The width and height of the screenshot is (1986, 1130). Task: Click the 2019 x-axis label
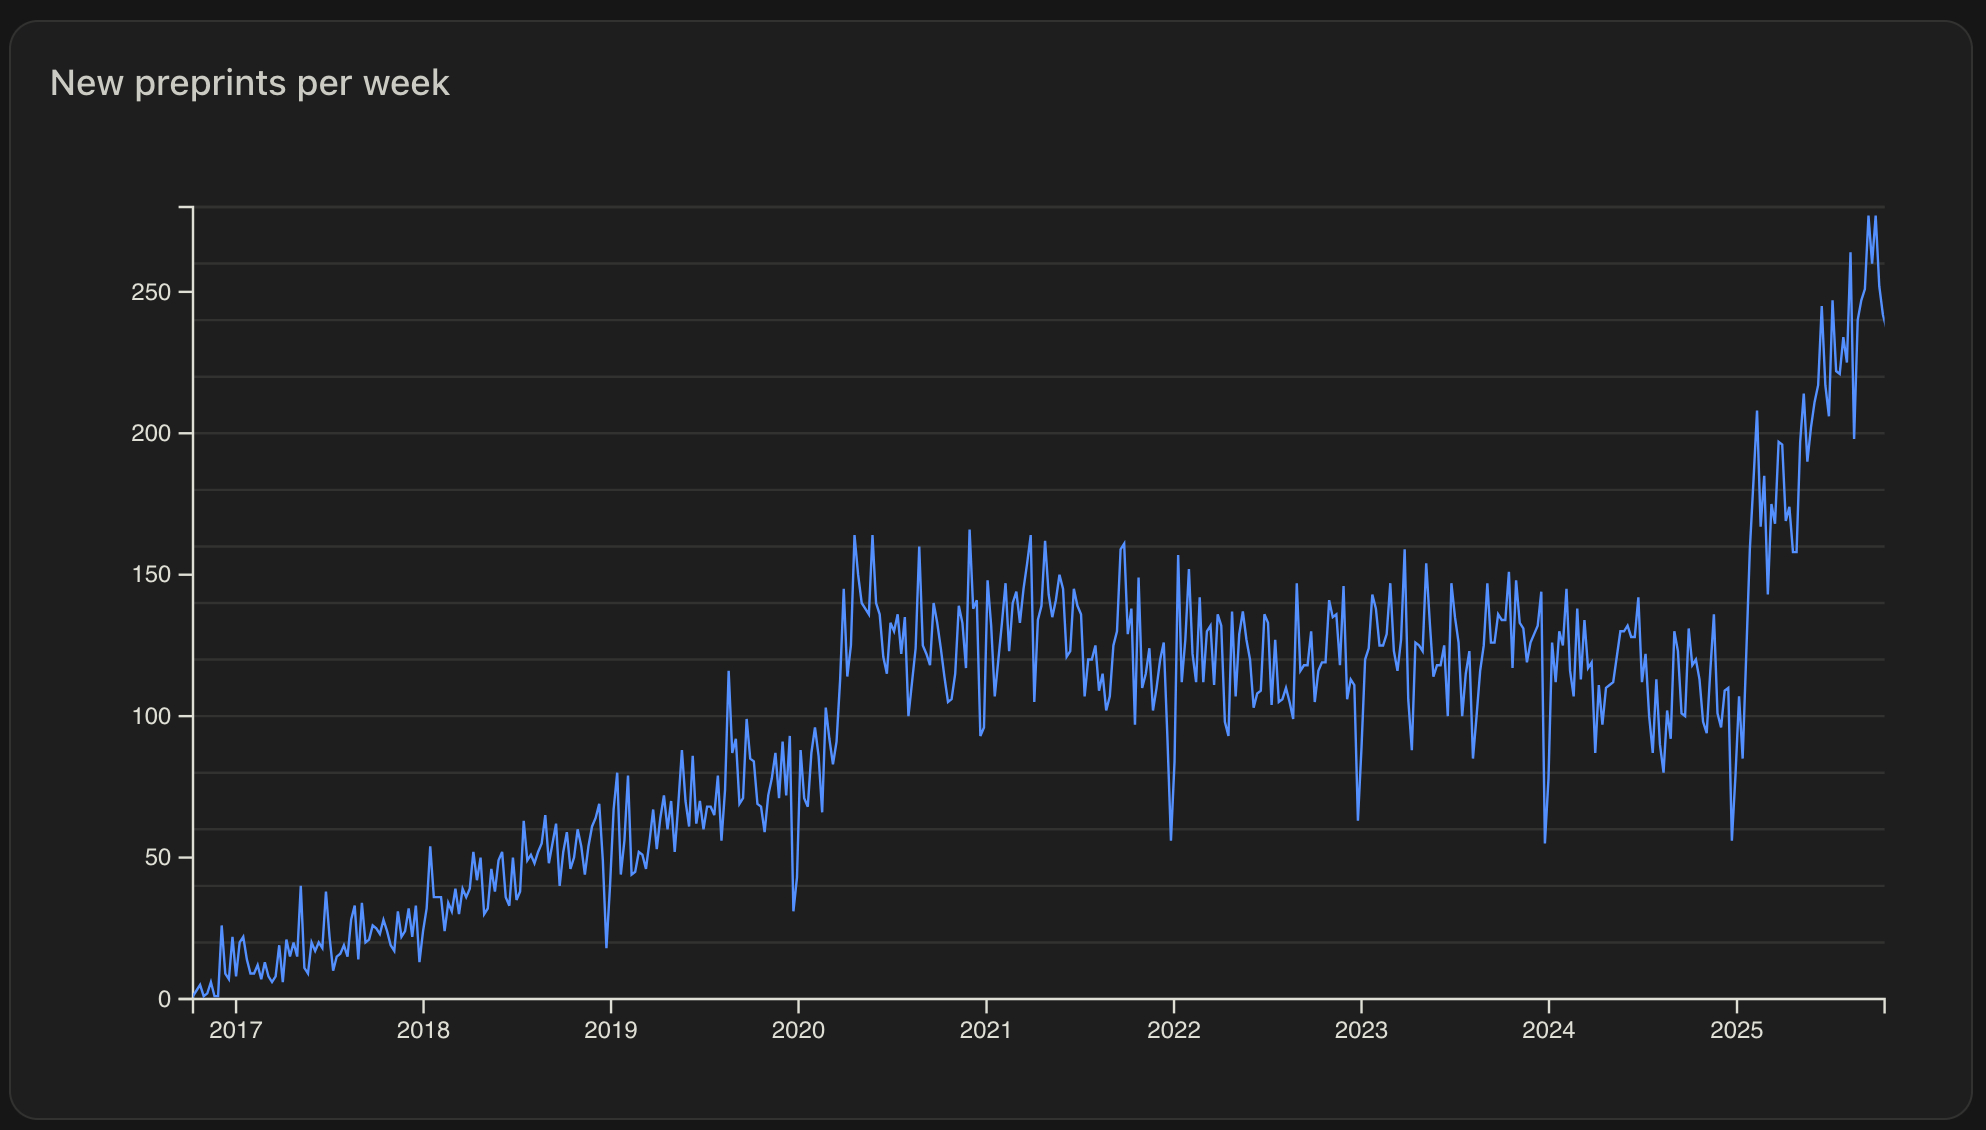tap(610, 1030)
